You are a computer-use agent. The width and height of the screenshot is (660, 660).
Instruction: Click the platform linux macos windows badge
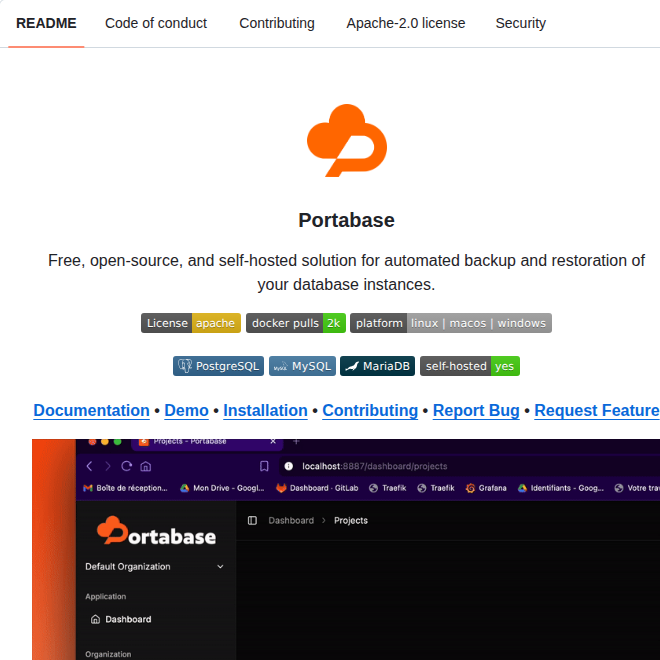tap(451, 323)
